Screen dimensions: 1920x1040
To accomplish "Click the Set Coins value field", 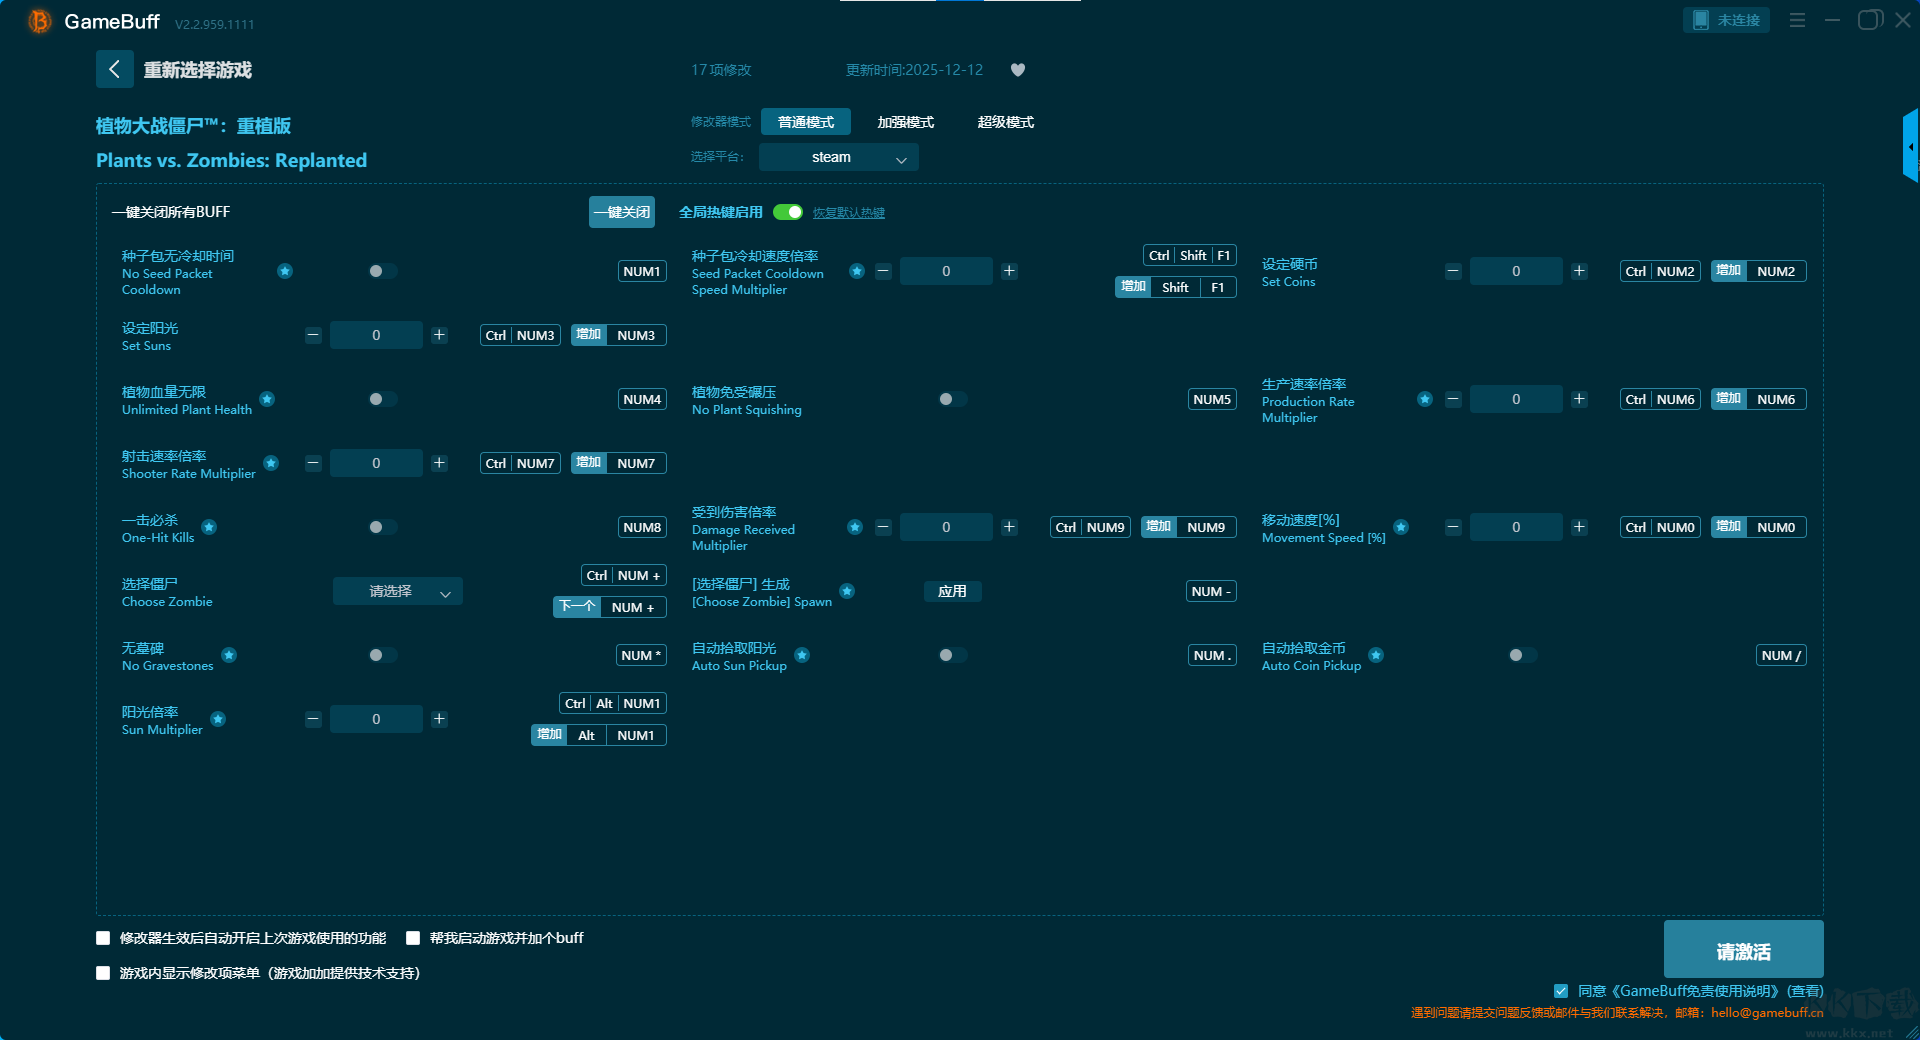I will coord(1516,271).
